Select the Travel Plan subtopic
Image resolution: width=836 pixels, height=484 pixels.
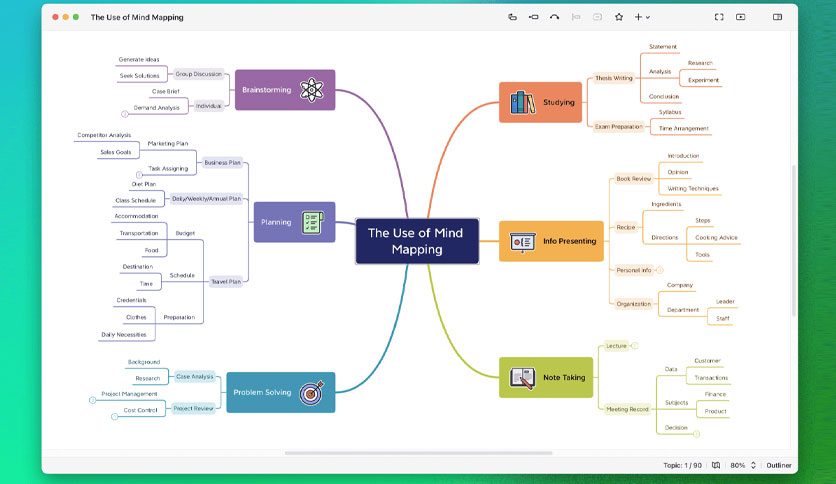[x=226, y=281]
